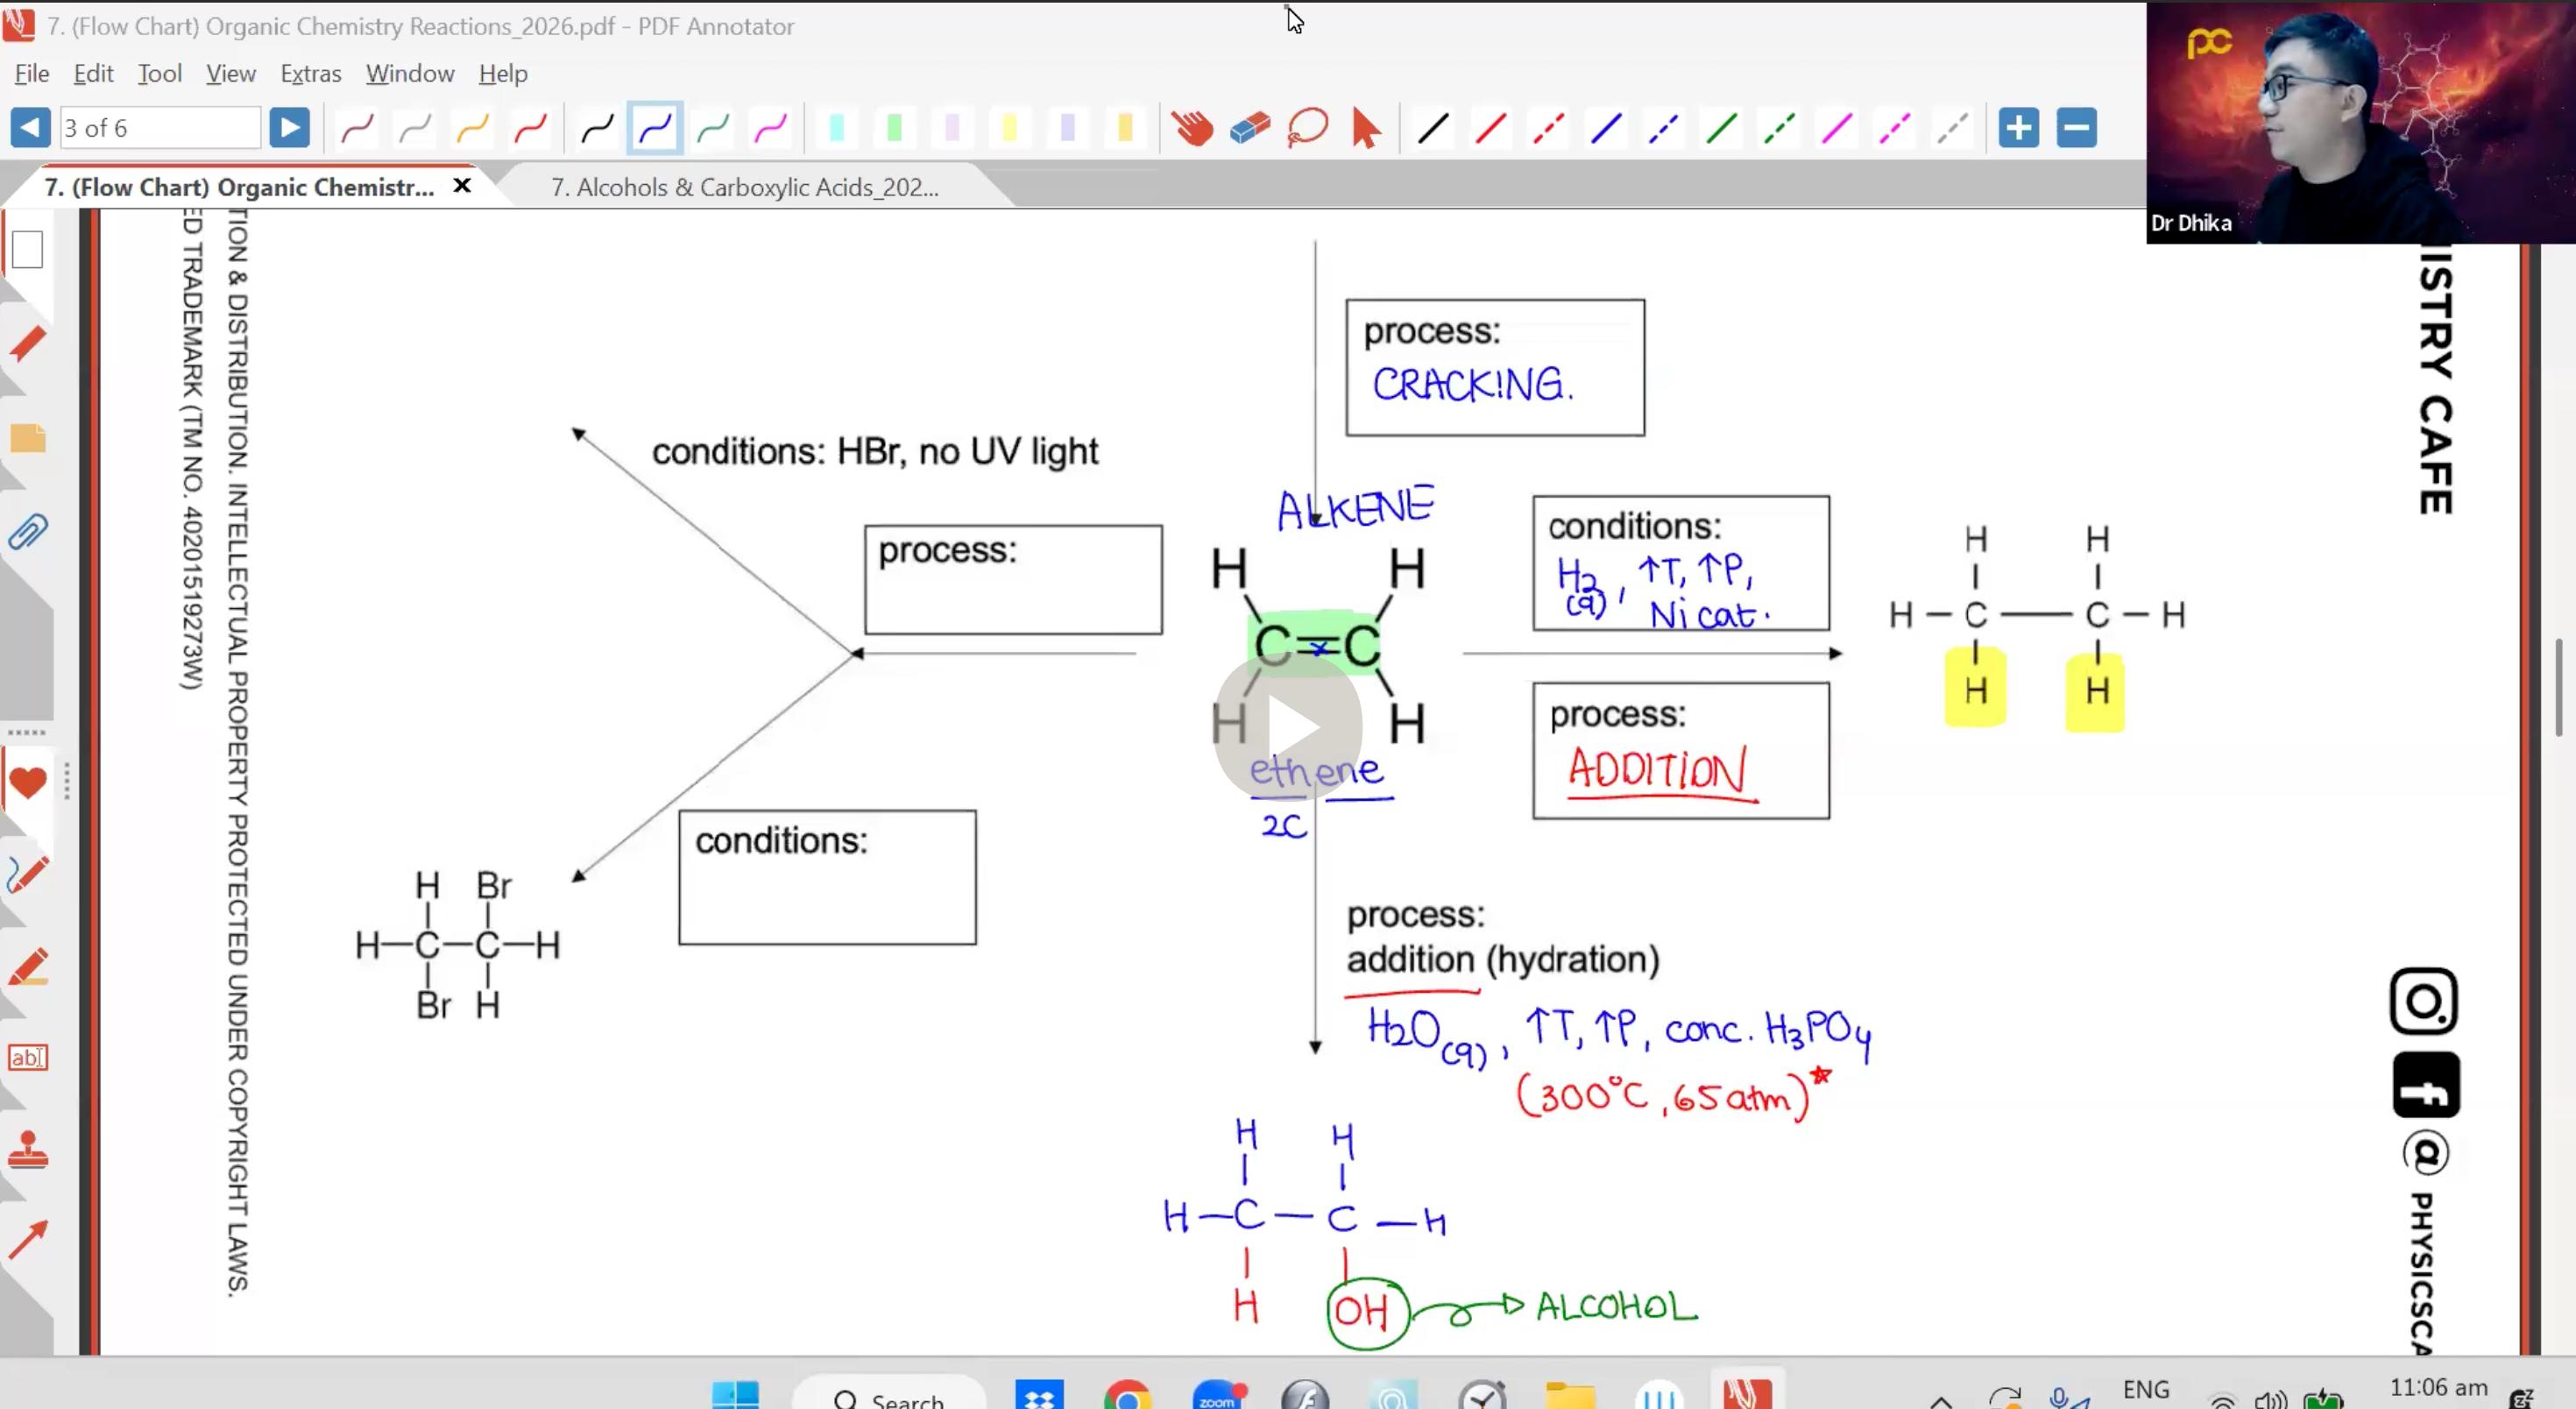2576x1409 pixels.
Task: Choose the cyan highlighter swatch
Action: tap(837, 128)
